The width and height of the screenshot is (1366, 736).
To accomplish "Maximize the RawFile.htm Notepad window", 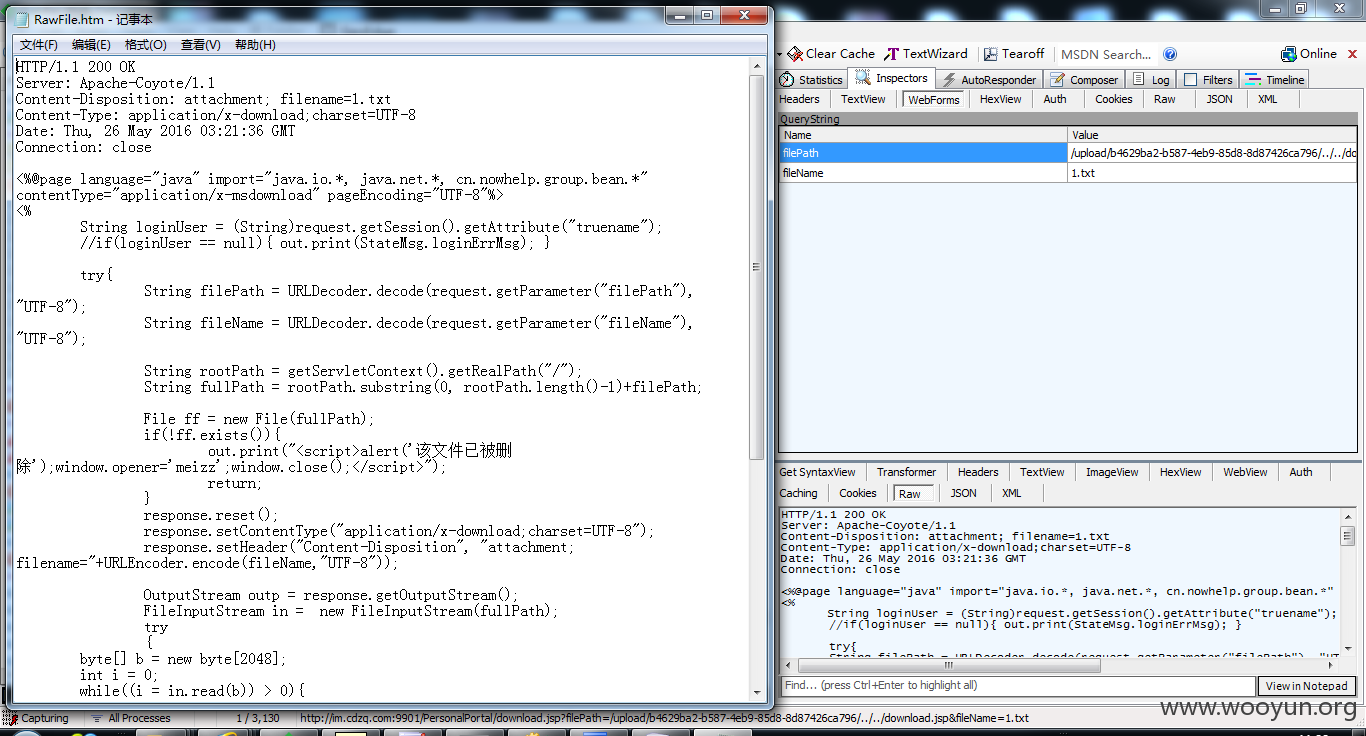I will (x=707, y=15).
